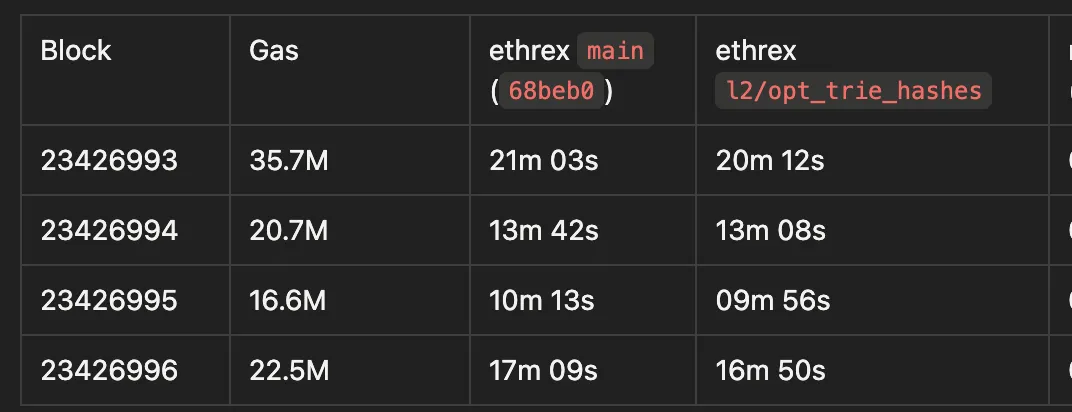Select the 13m 42s timing cell
Image resolution: width=1072 pixels, height=412 pixels.
pyautogui.click(x=544, y=231)
